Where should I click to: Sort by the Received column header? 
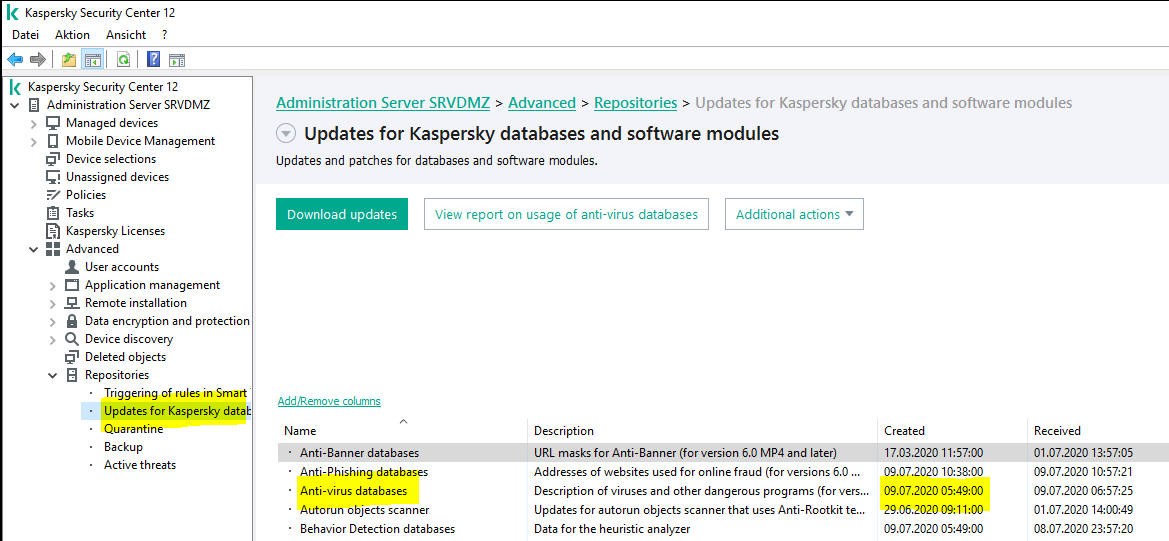tap(1098, 431)
